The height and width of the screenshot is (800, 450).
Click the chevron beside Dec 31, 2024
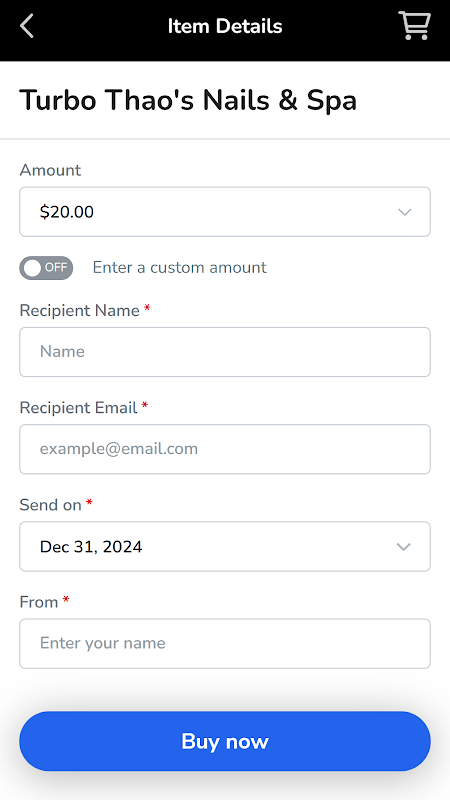(x=404, y=547)
